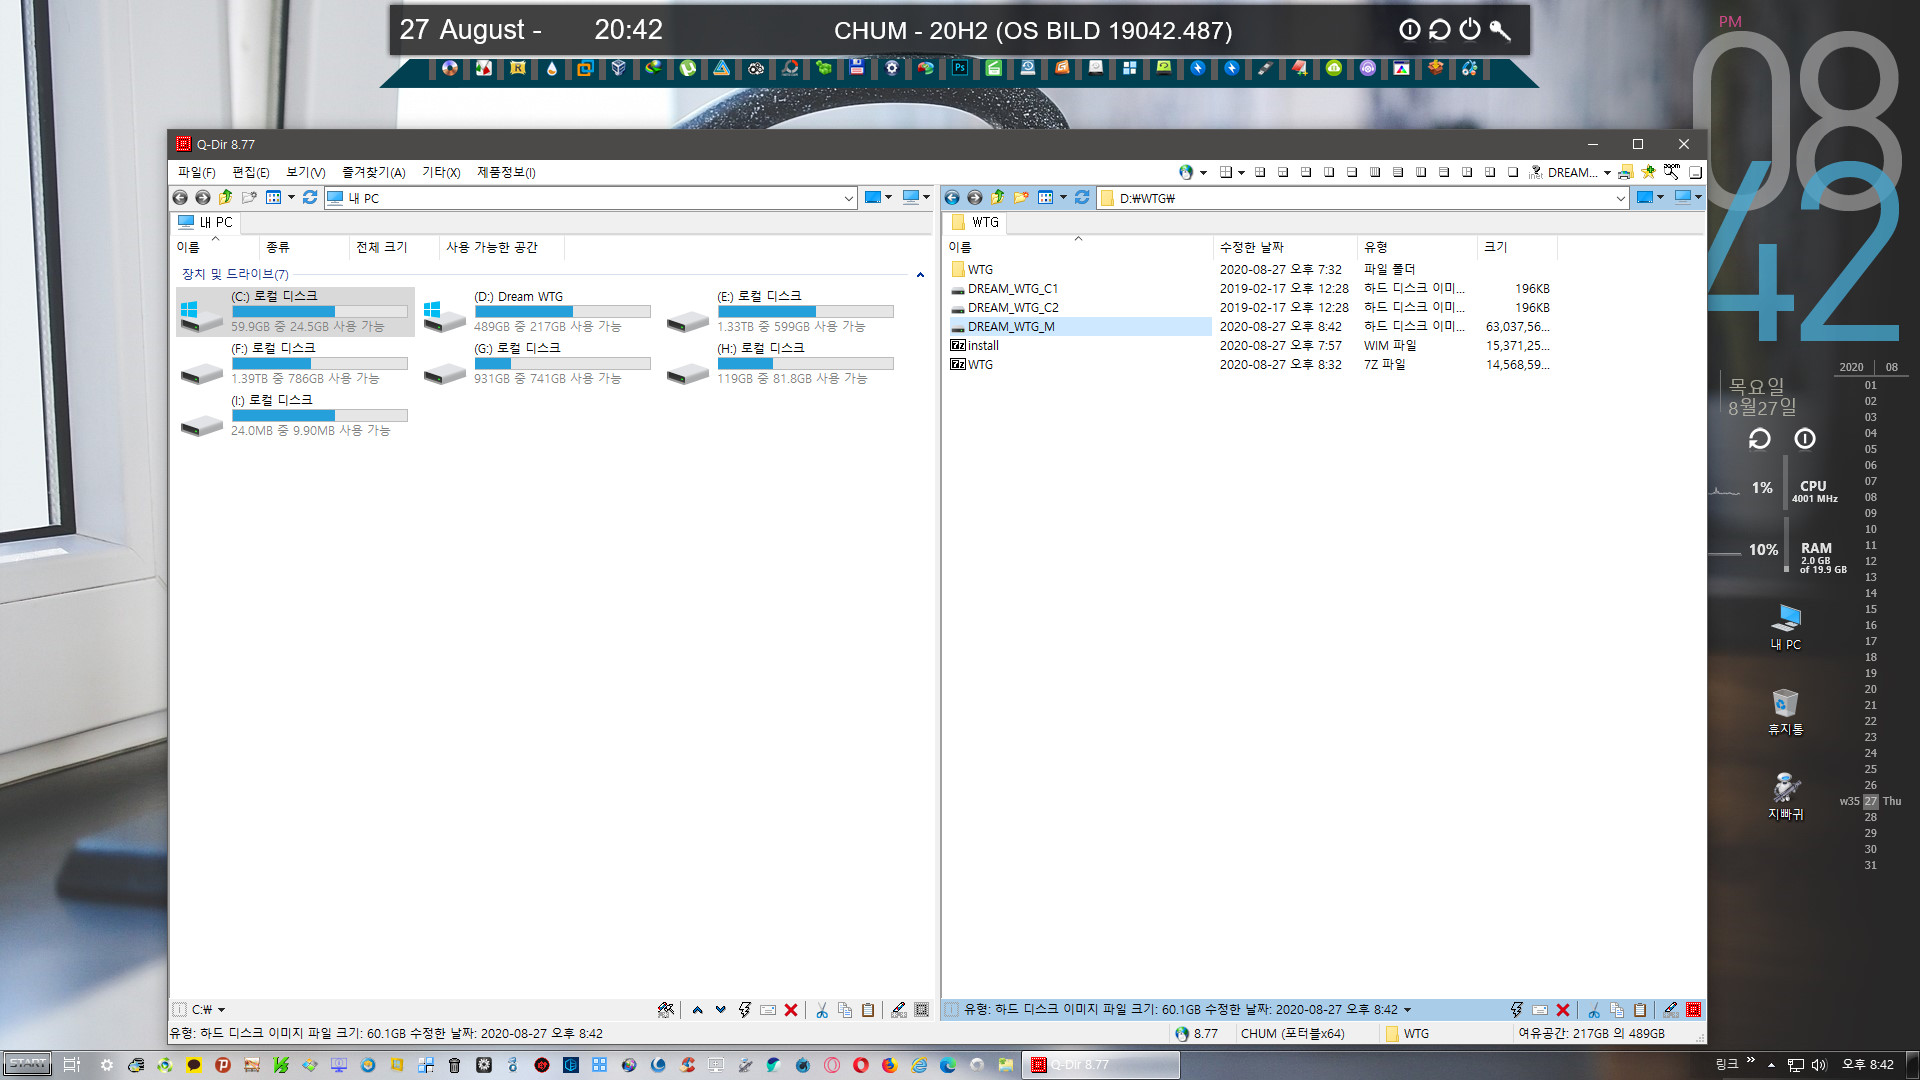
Task: Click the Windows START button
Action: click(28, 1064)
